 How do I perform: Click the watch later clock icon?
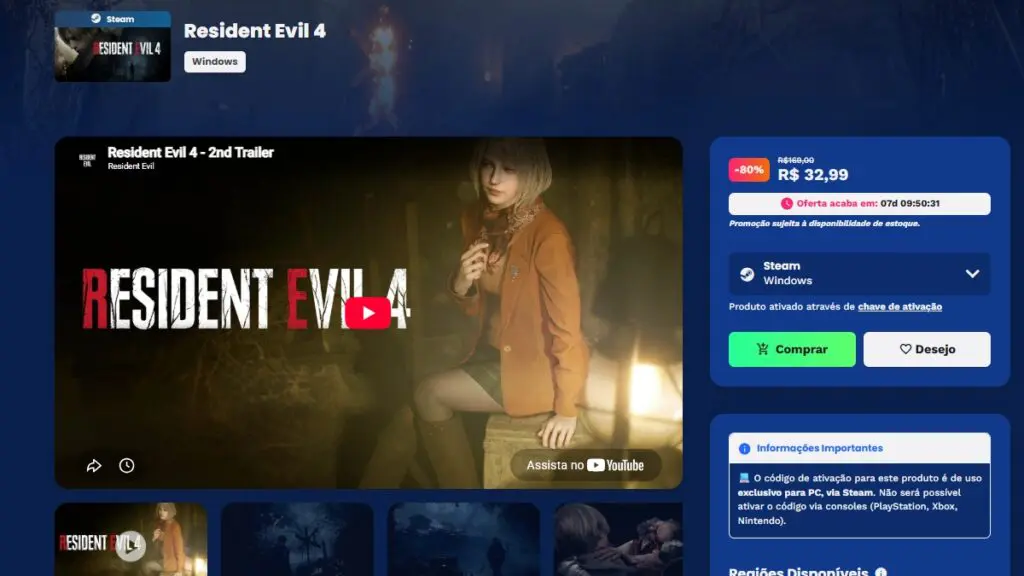coord(127,466)
